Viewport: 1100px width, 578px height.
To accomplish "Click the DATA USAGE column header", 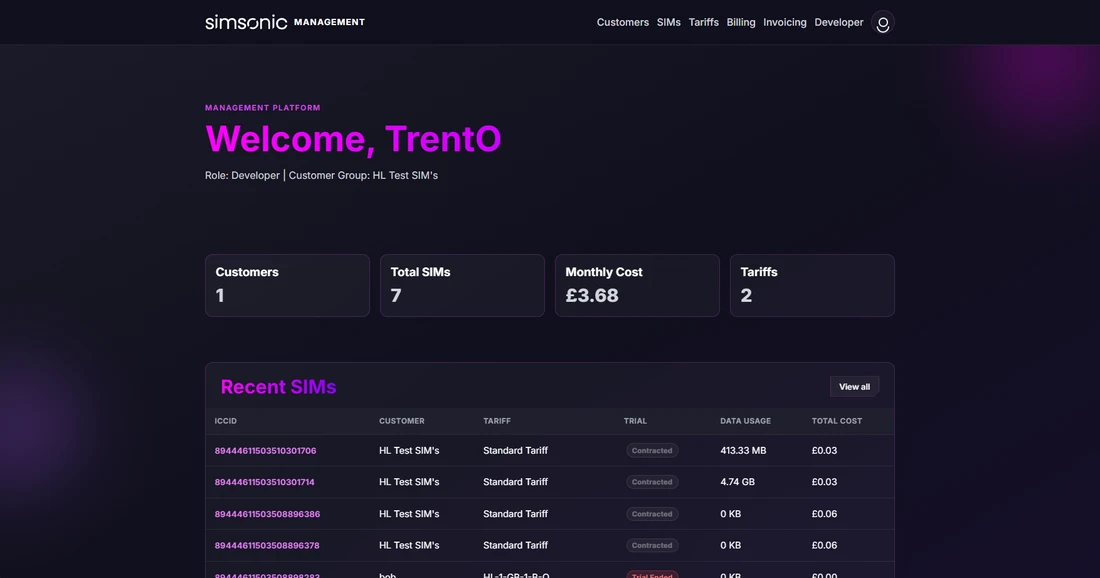I will pos(745,421).
